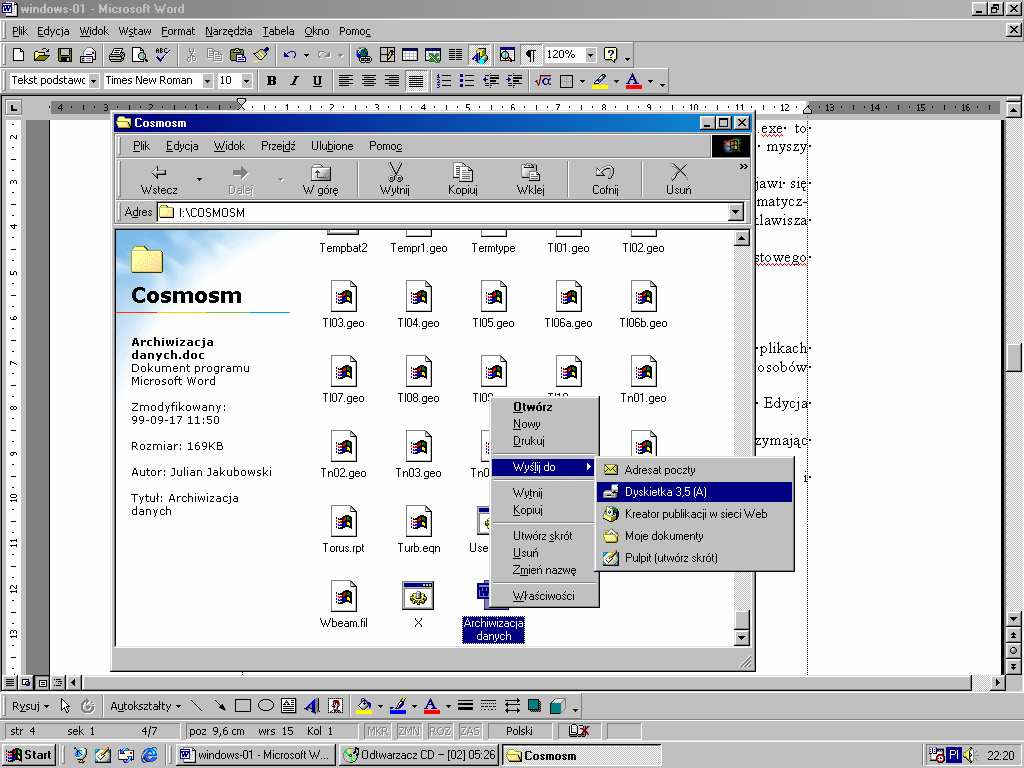
Task: Toggle the numbered list button
Action: [x=444, y=81]
